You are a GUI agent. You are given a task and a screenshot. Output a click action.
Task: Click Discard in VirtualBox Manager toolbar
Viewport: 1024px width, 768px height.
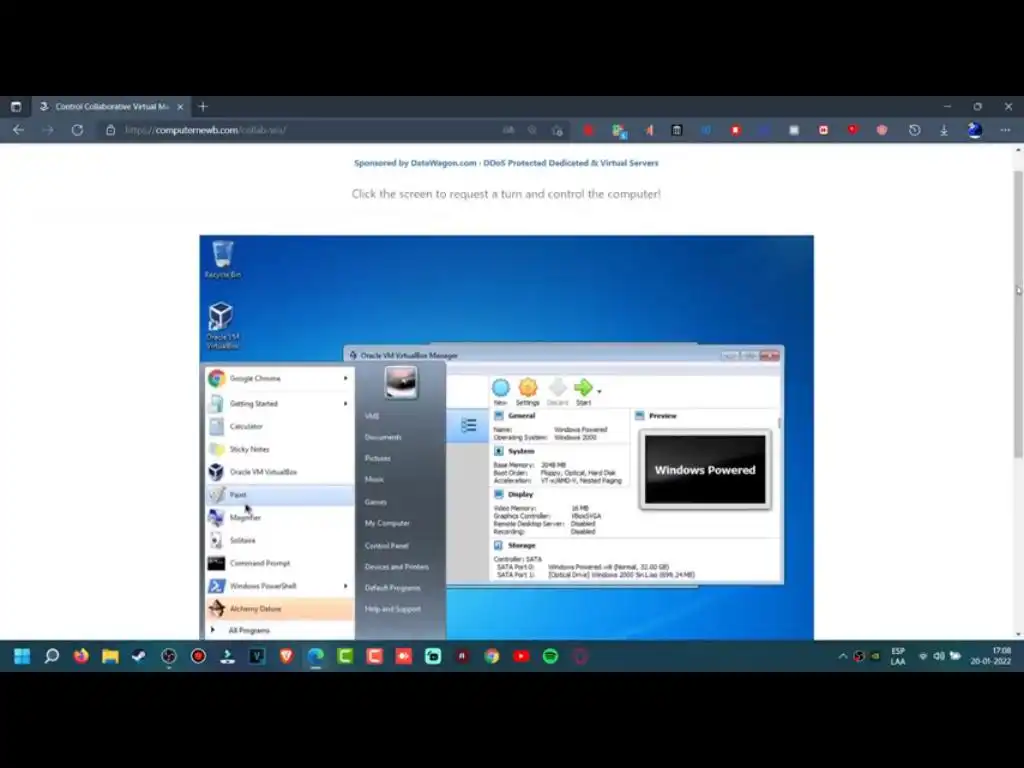[x=557, y=392]
